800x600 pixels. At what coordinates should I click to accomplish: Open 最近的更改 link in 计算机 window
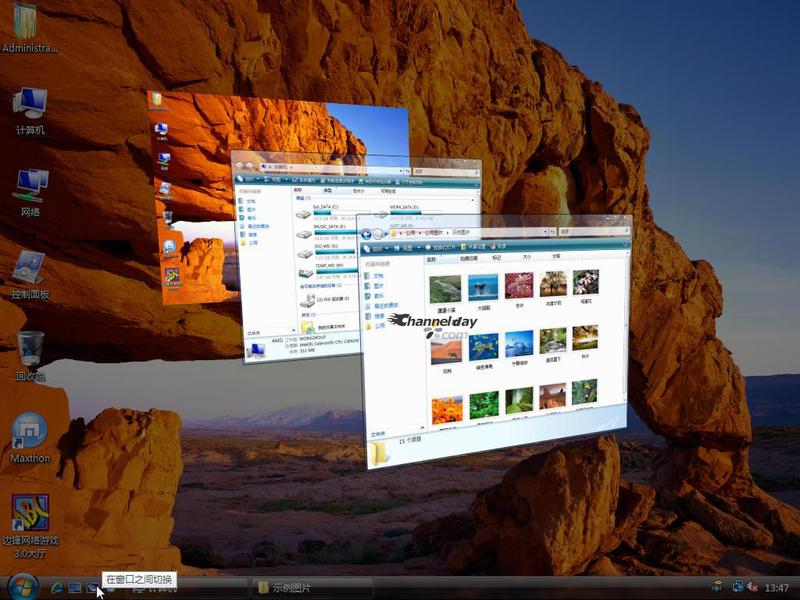255,226
